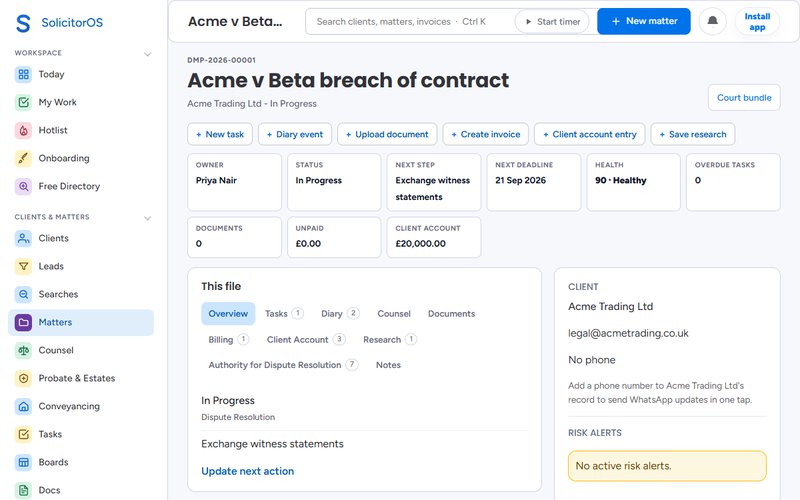Click the matter reference DMP-2026-00001

tap(221, 60)
